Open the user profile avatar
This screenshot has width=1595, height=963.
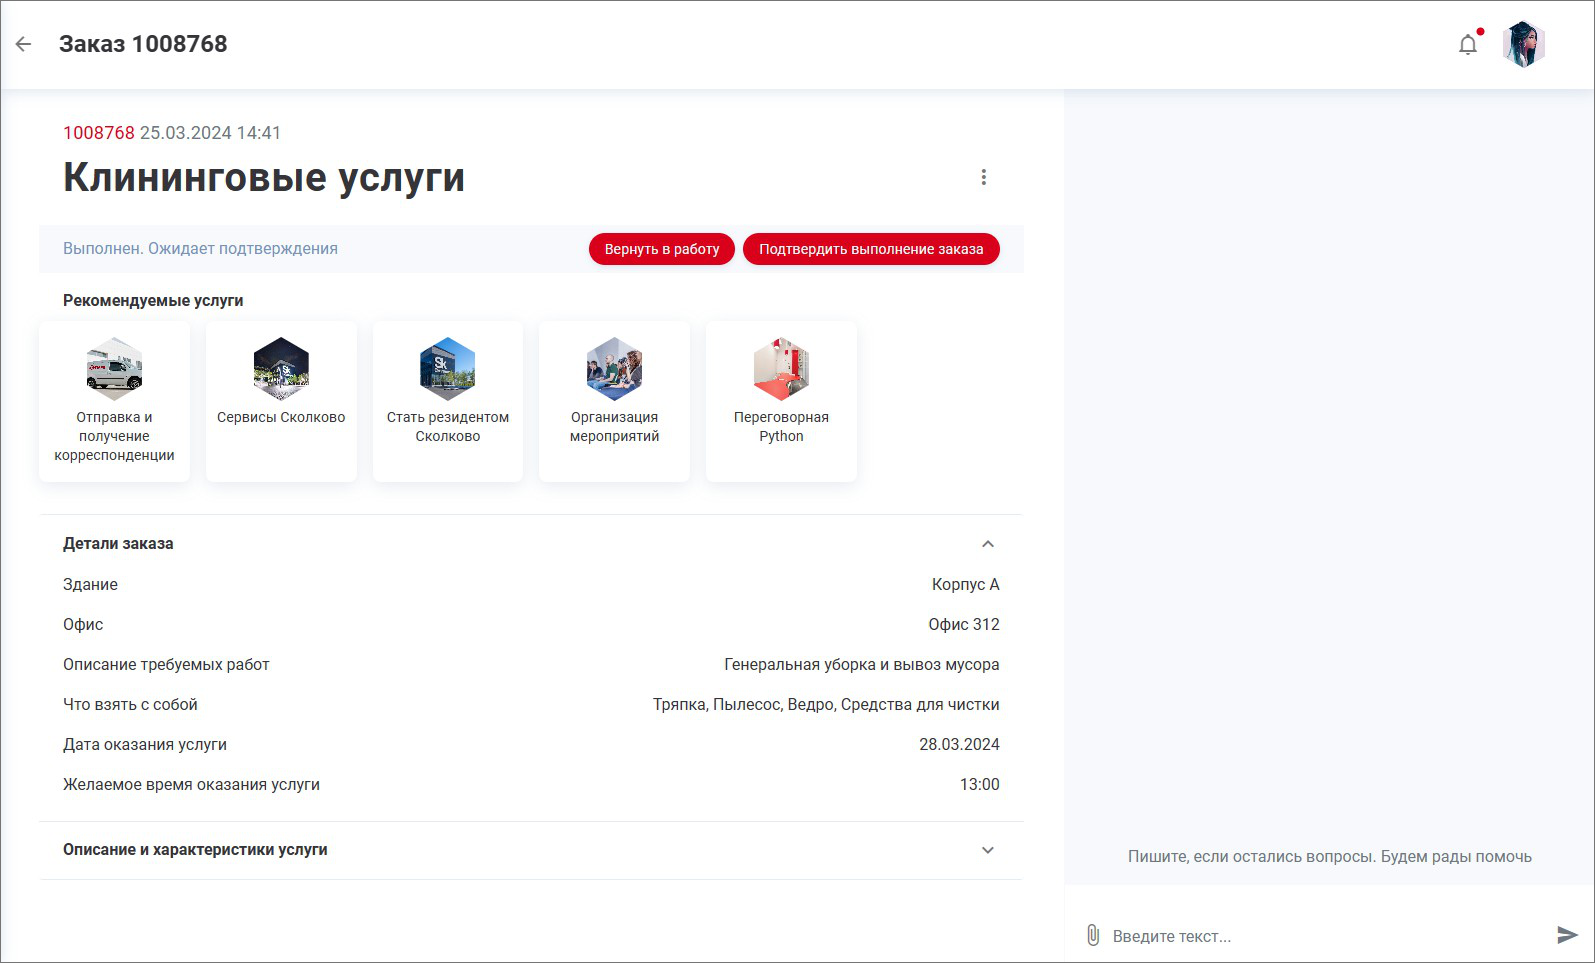1523,45
